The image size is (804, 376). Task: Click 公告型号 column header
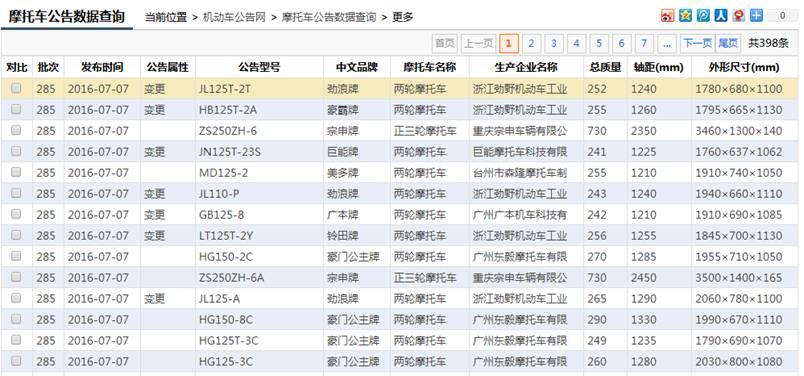(259, 67)
